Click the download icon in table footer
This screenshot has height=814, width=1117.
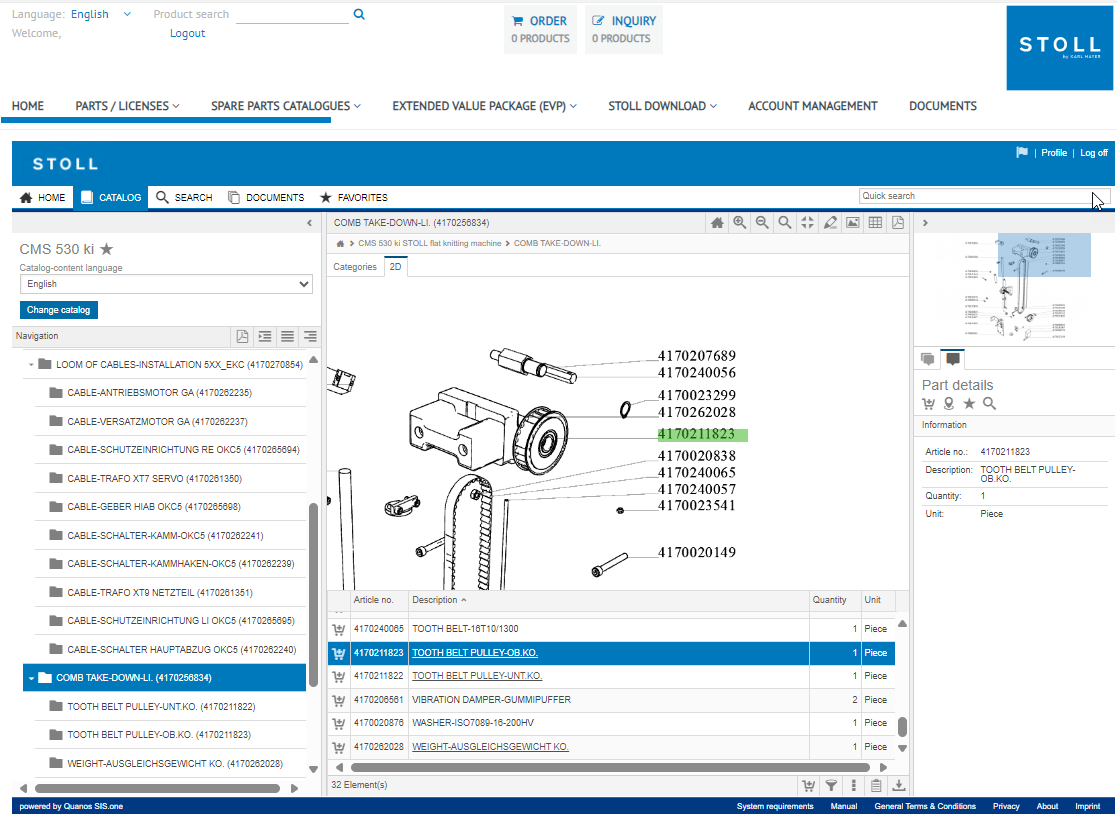(899, 786)
